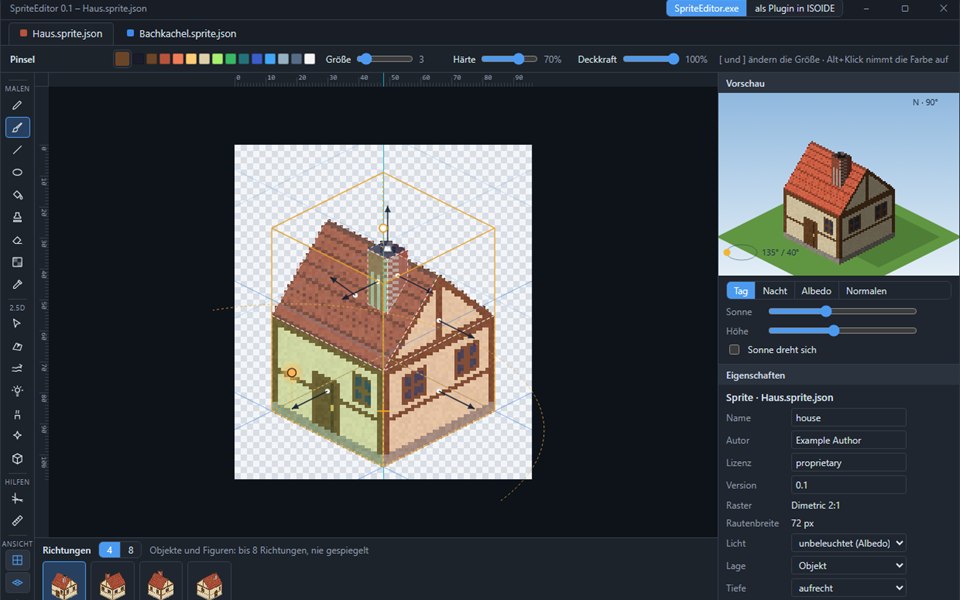The image size is (960, 600).
Task: Select the ellipse shape tool
Action: point(17,172)
